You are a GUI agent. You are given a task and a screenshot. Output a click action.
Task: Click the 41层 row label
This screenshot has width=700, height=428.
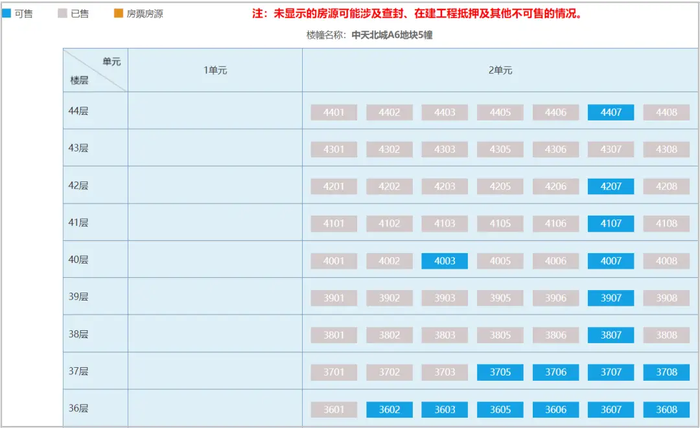pyautogui.click(x=78, y=222)
